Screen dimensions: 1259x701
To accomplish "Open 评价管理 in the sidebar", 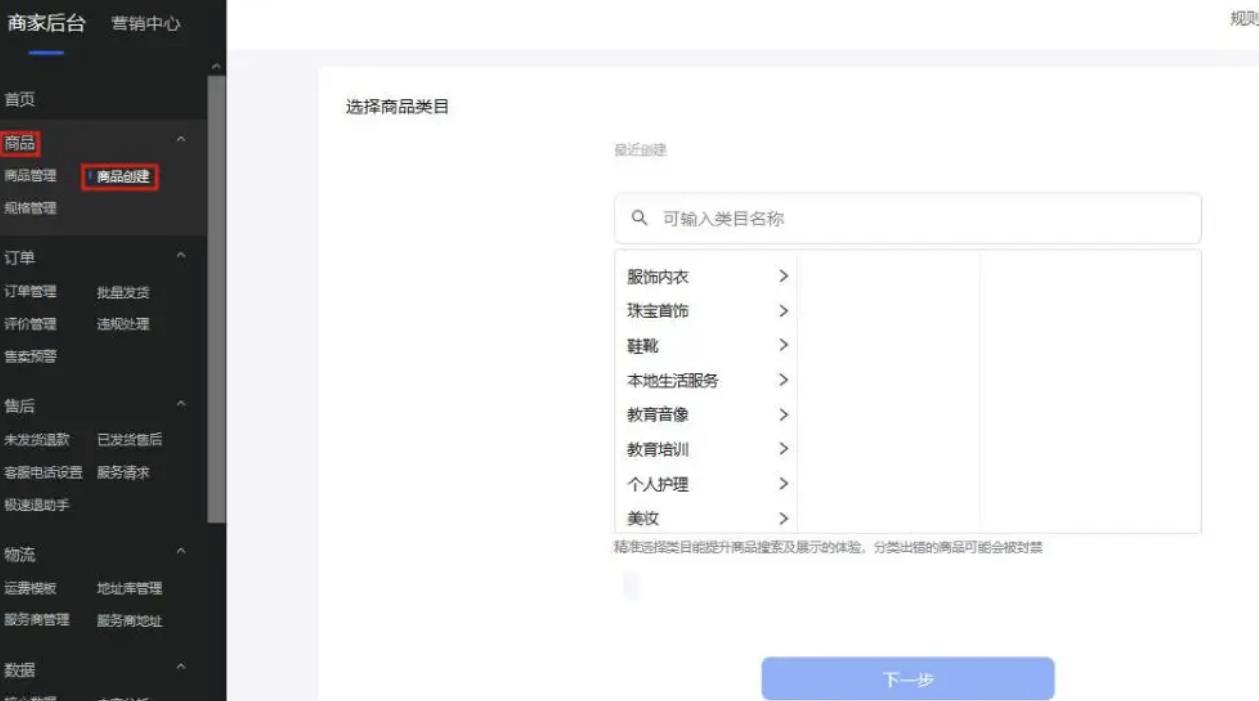I will pyautogui.click(x=30, y=324).
